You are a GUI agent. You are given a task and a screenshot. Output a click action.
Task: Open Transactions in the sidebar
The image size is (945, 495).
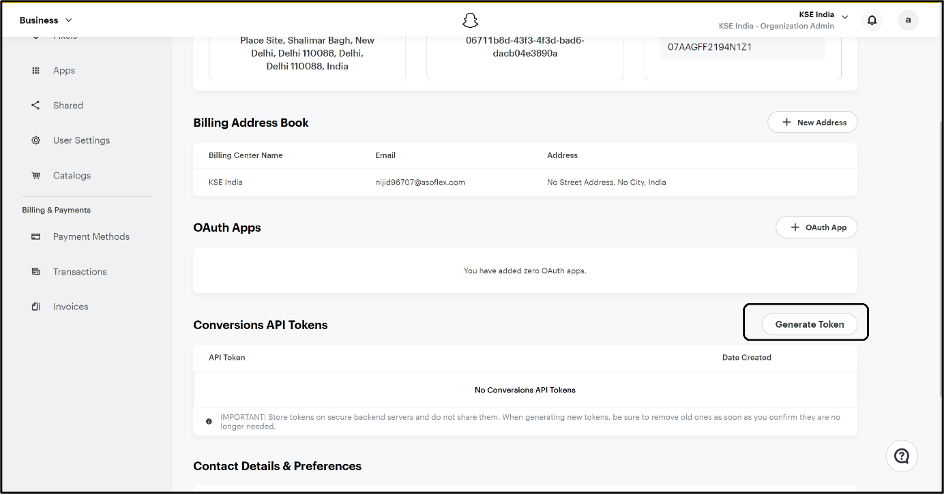(80, 272)
